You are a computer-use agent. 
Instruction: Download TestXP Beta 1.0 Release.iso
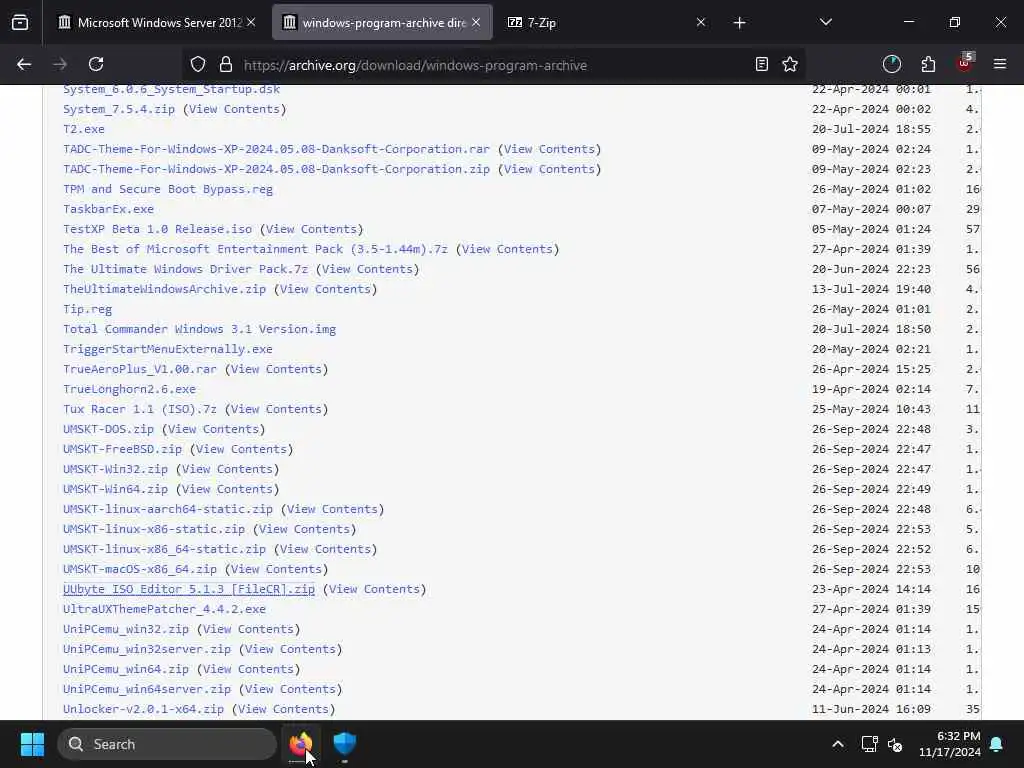(x=157, y=229)
